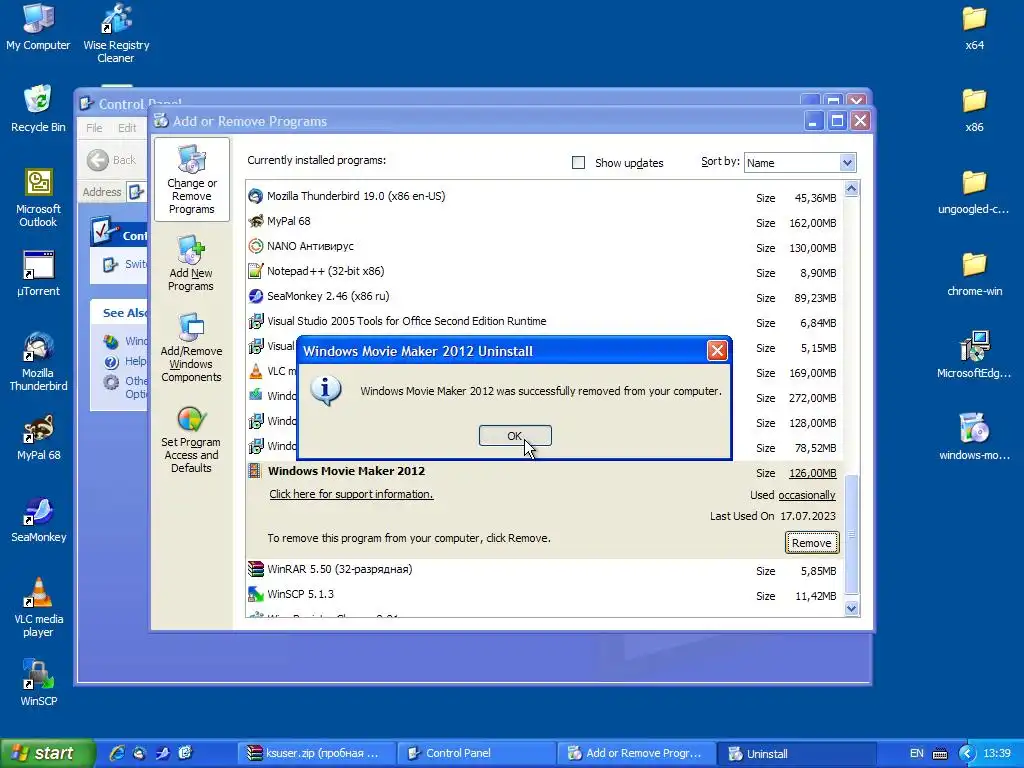Click the Remove button for Movie Maker

click(x=811, y=543)
